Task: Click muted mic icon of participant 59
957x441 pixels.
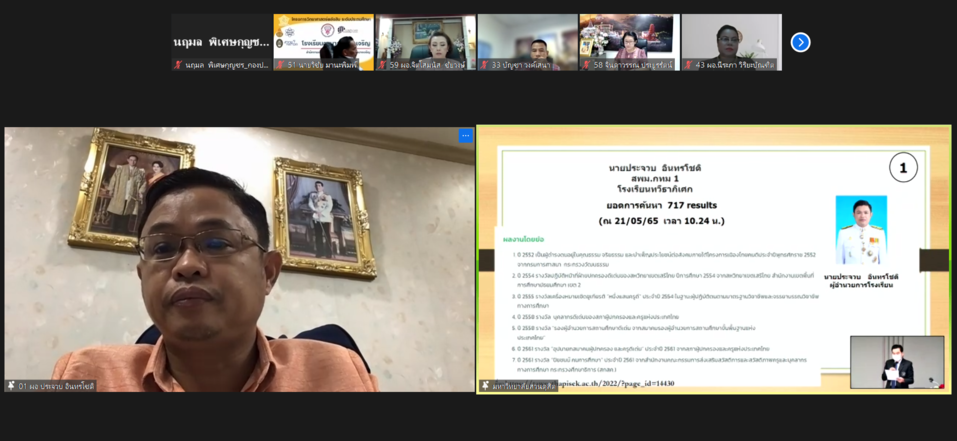Action: pos(382,65)
